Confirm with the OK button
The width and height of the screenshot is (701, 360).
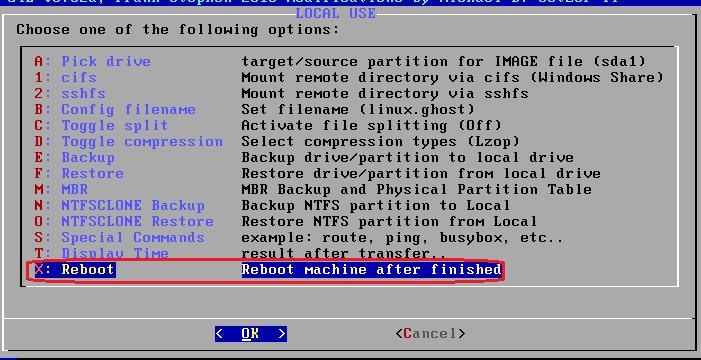pyautogui.click(x=250, y=334)
